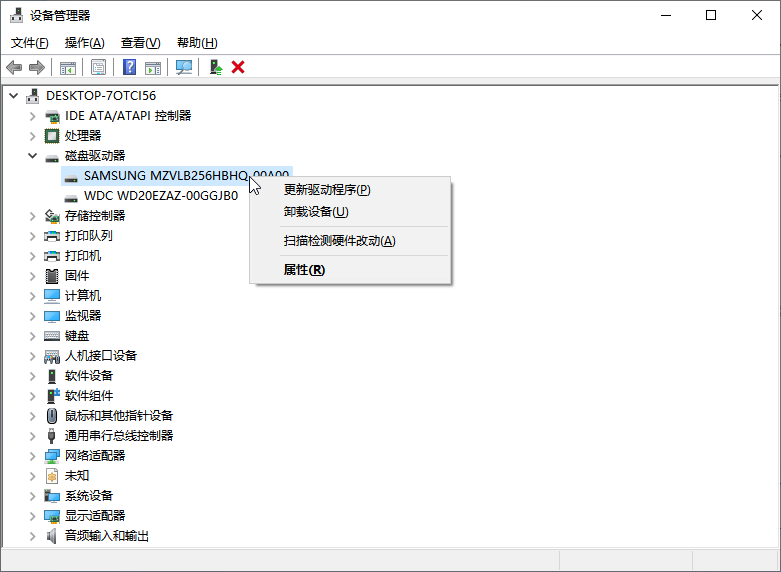This screenshot has width=781, height=572.
Task: Open the Properties toolbar icon
Action: 99,67
